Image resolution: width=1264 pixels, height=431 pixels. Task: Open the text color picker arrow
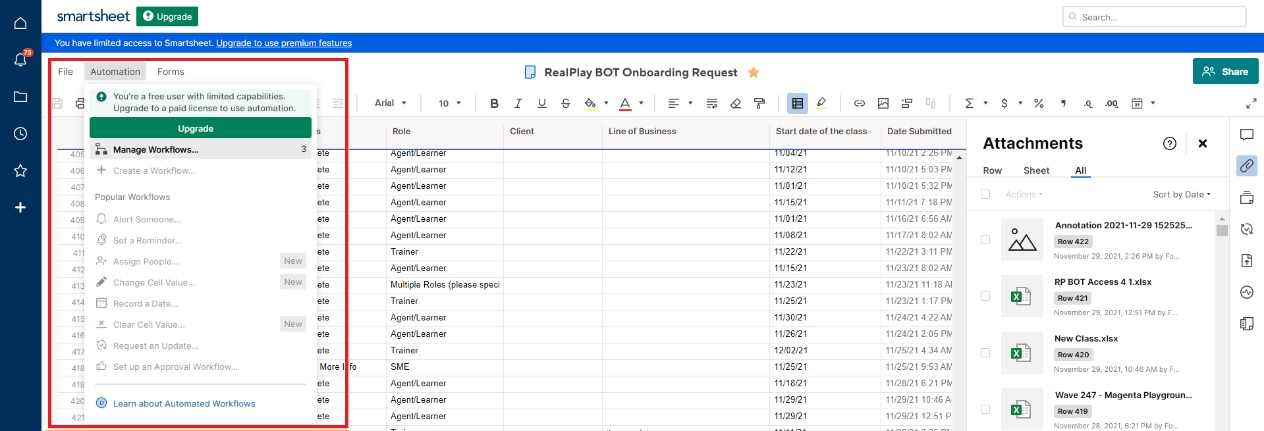pyautogui.click(x=640, y=103)
